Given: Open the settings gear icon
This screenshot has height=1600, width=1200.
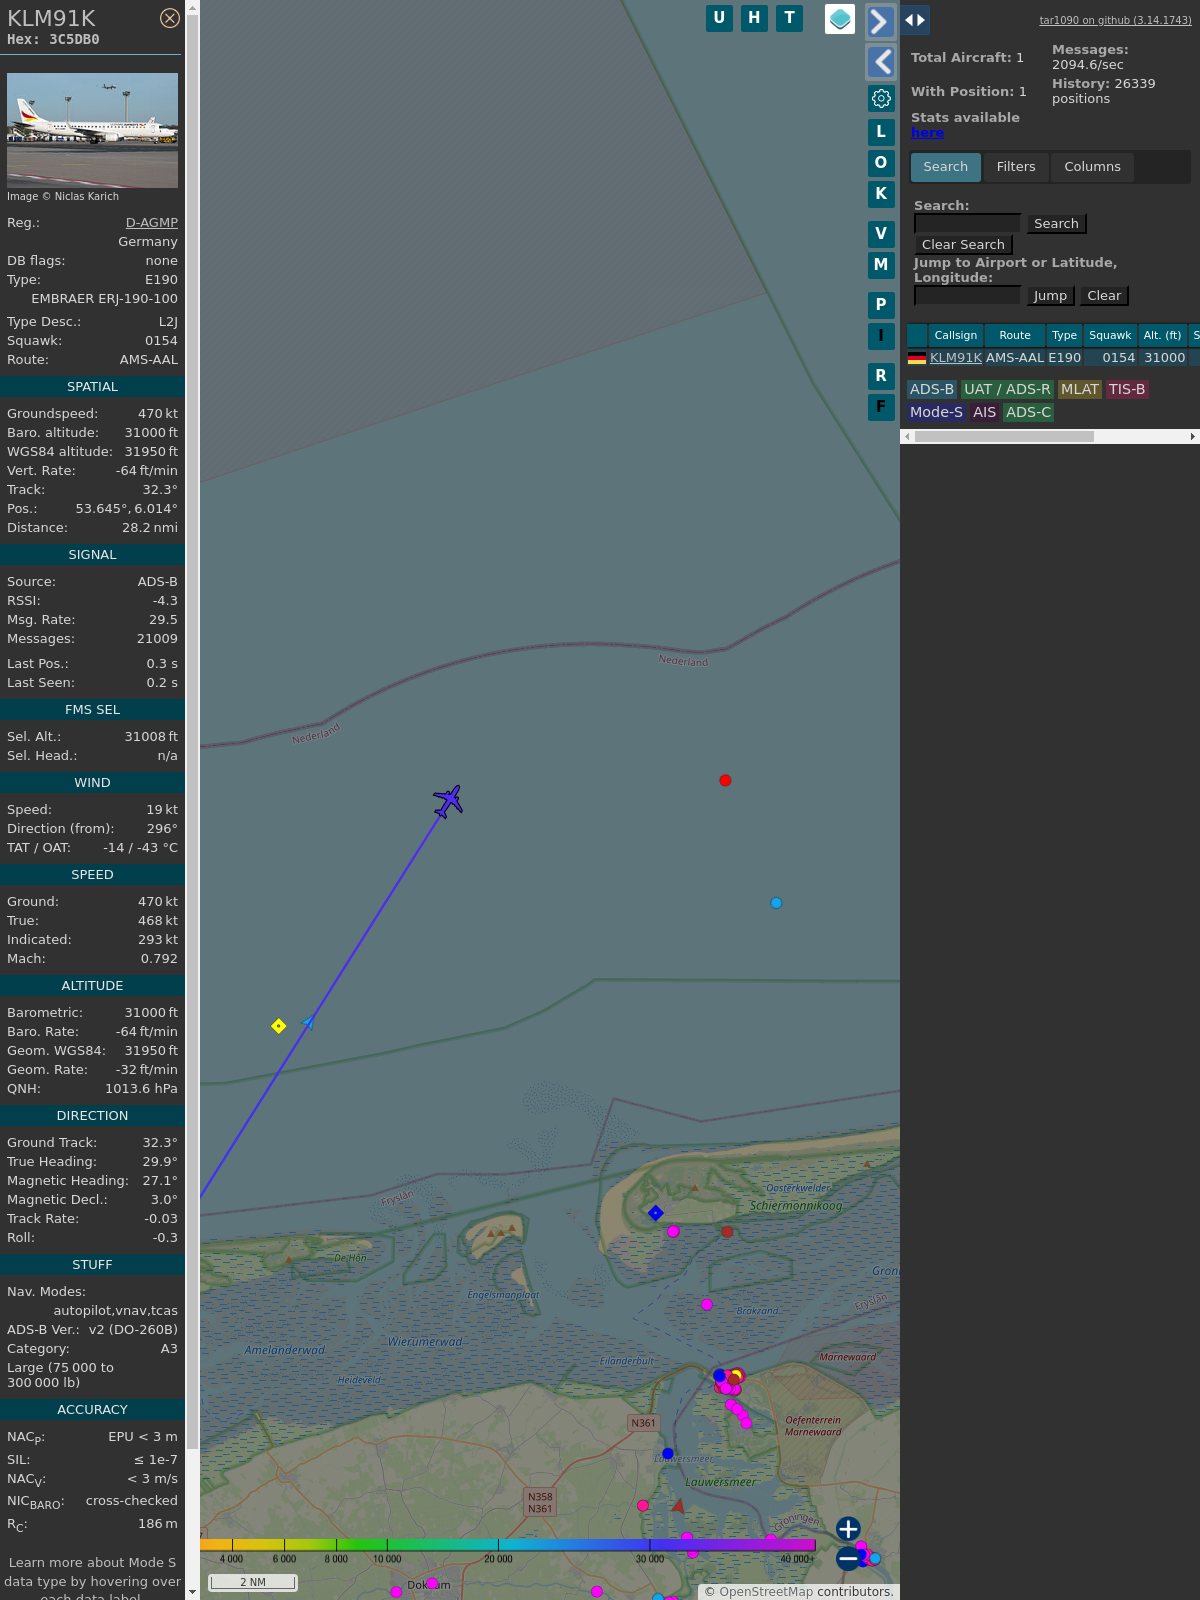Looking at the screenshot, I should 881,98.
